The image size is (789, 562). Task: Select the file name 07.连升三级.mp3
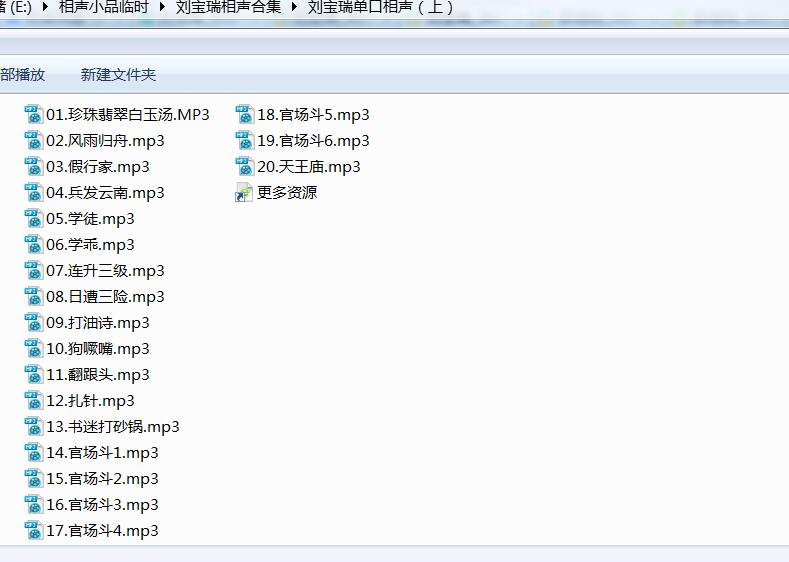[x=105, y=271]
